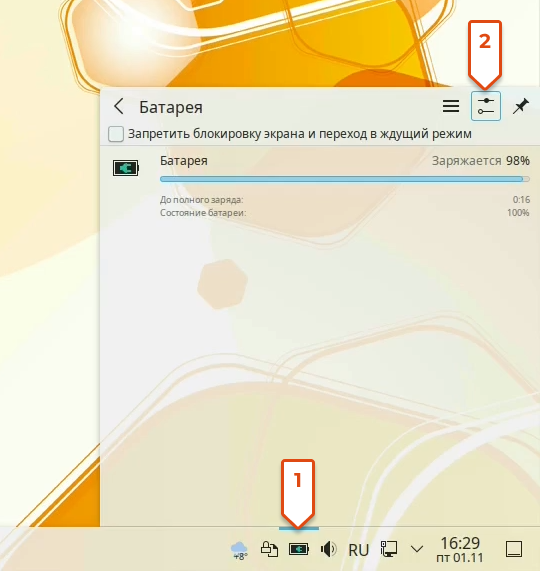Image resolution: width=540 pixels, height=571 pixels.
Task: Open the weather +8° tray widget
Action: (240, 550)
